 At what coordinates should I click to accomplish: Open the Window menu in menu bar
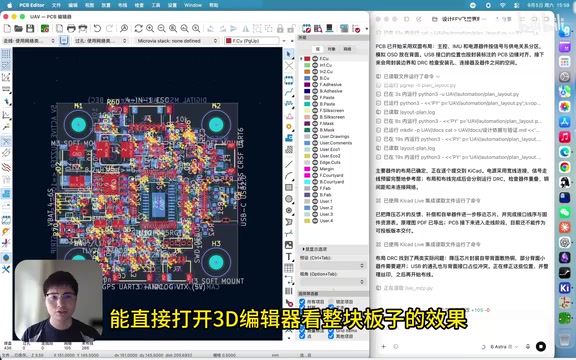(x=193, y=5)
